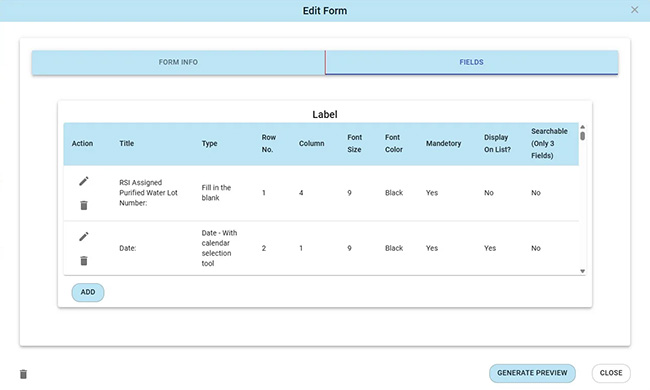Click Display On List 'Yes' in Date row

[490, 248]
